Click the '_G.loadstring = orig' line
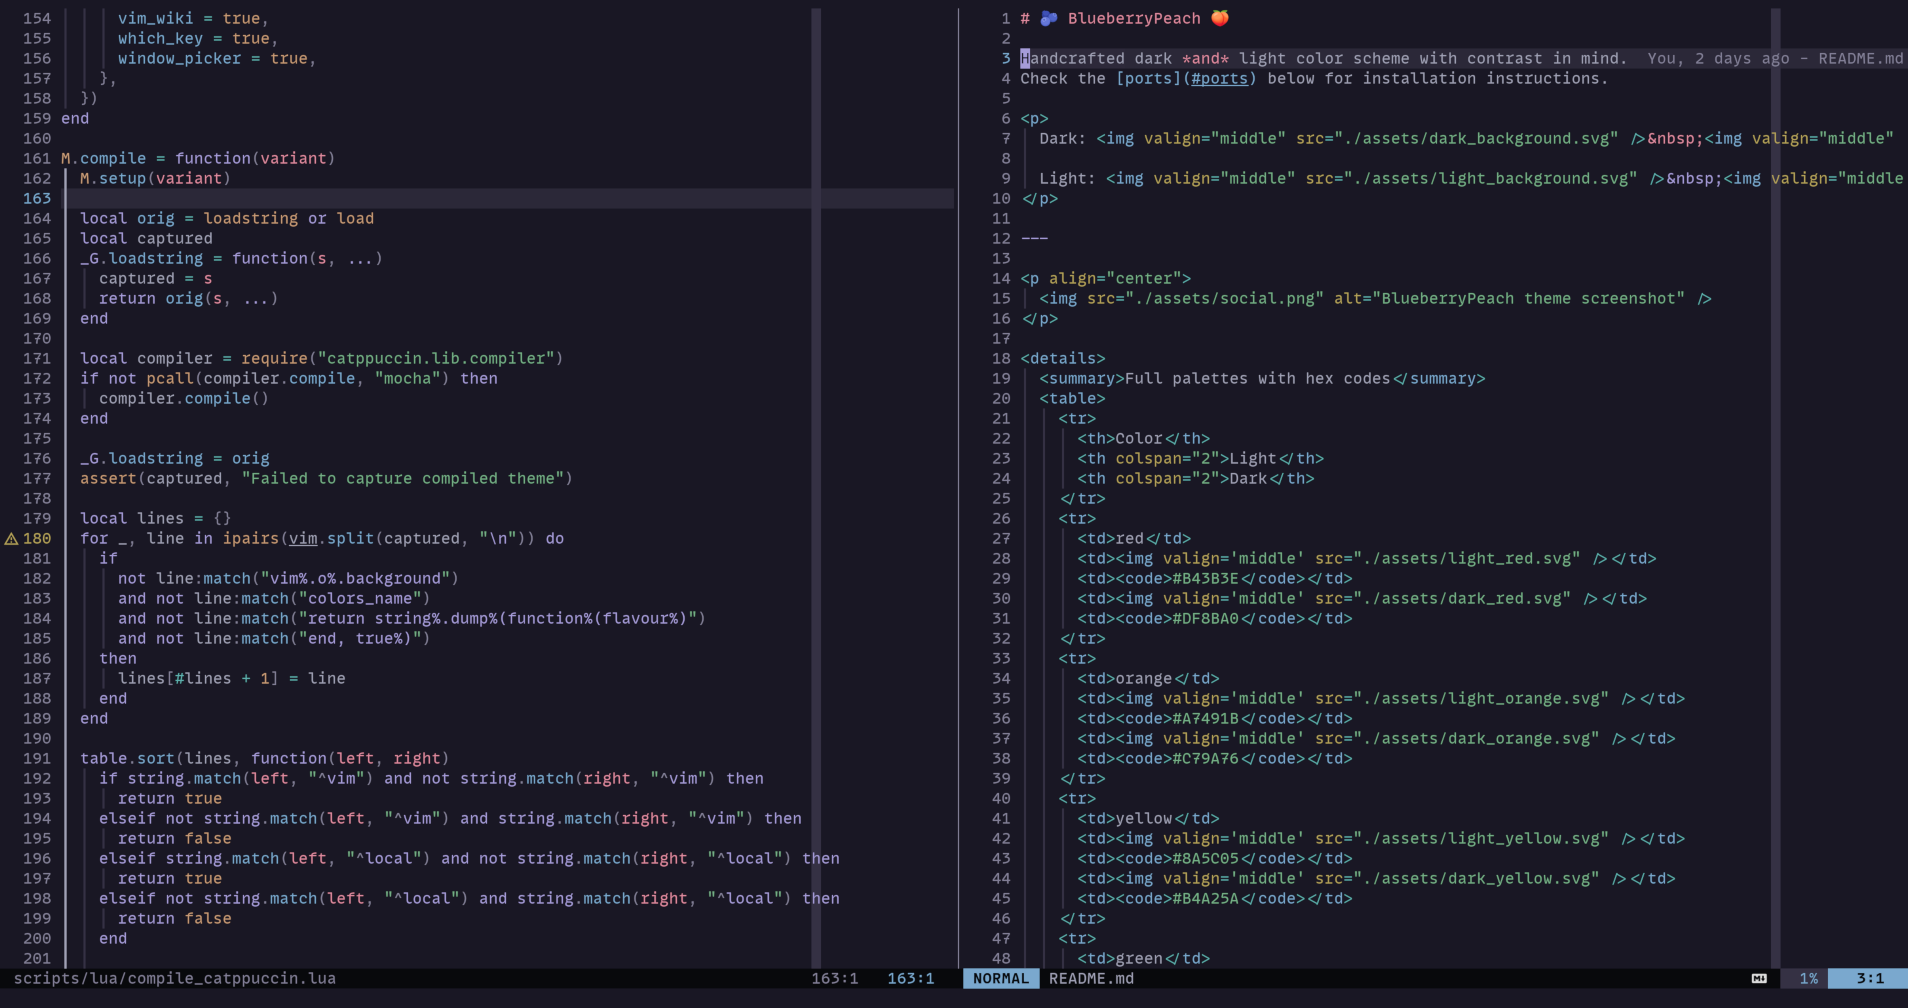 (x=175, y=458)
